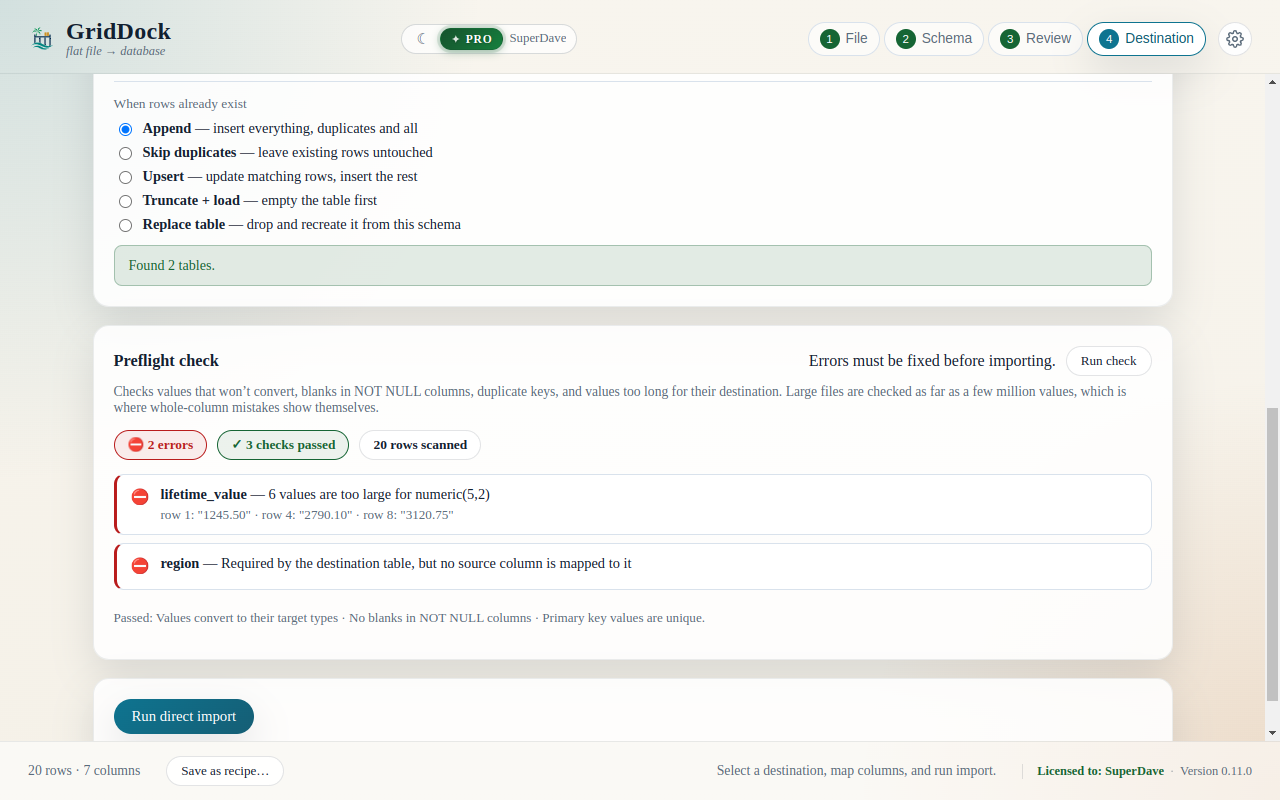Click the PRO badge

click(471, 39)
